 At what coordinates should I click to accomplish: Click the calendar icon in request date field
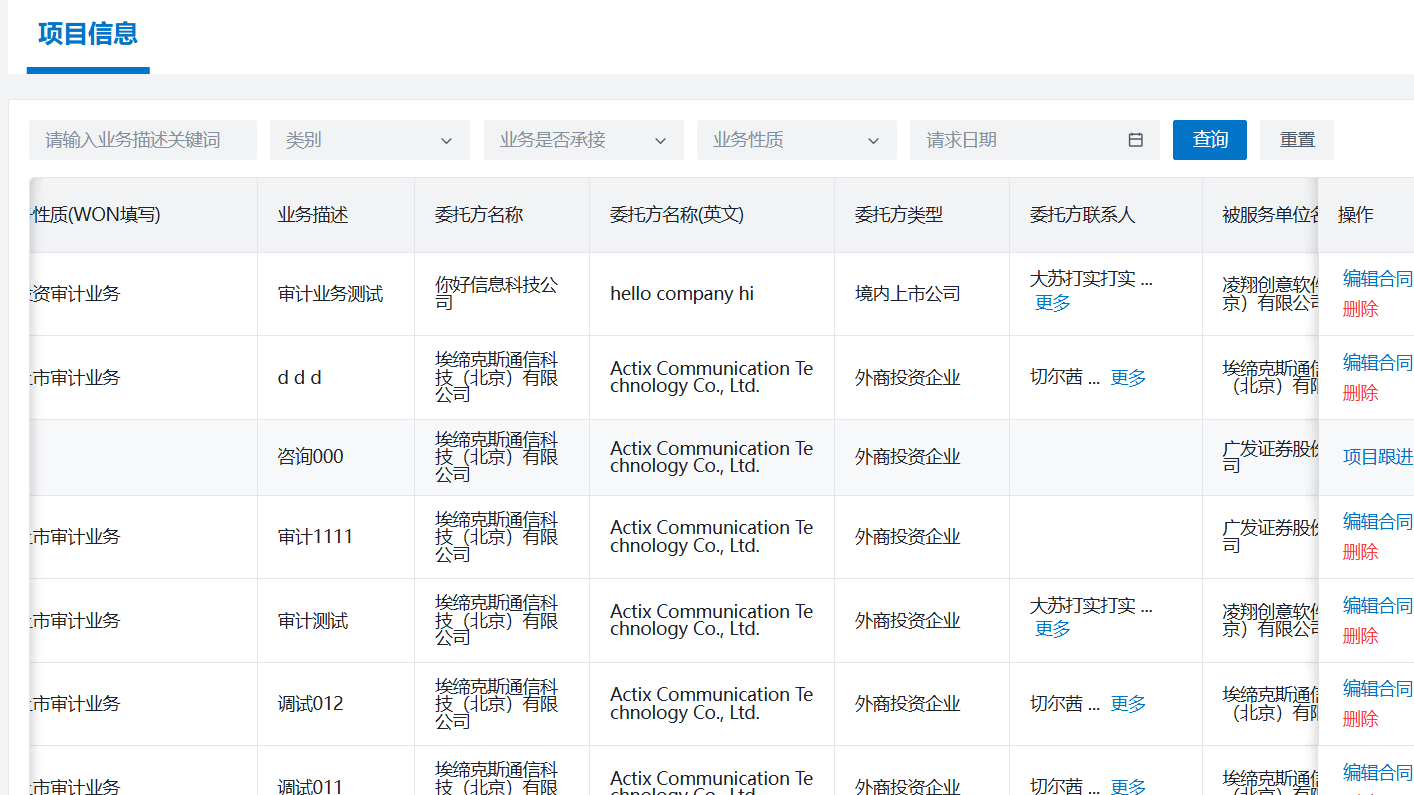1135,140
